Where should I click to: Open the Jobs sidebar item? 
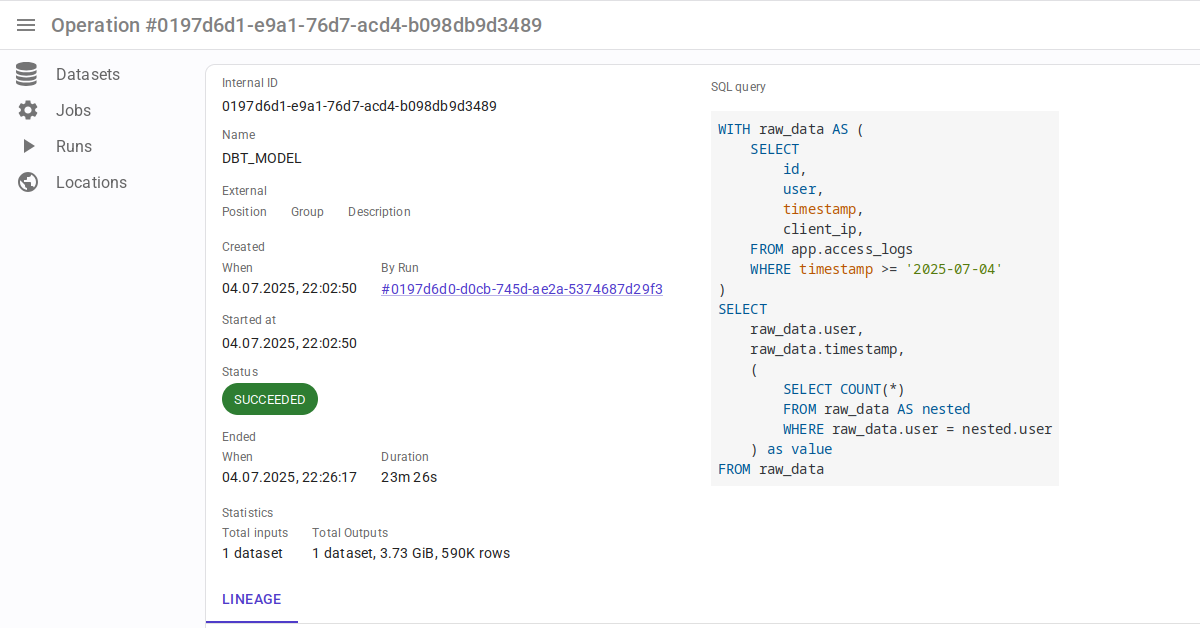73,111
